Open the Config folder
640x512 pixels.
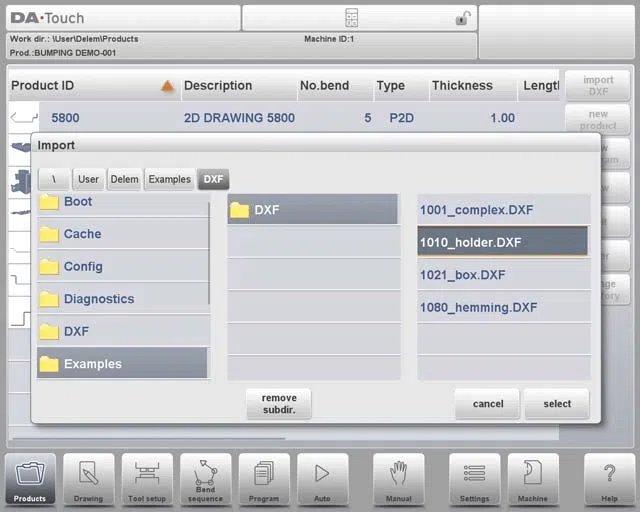pos(122,267)
